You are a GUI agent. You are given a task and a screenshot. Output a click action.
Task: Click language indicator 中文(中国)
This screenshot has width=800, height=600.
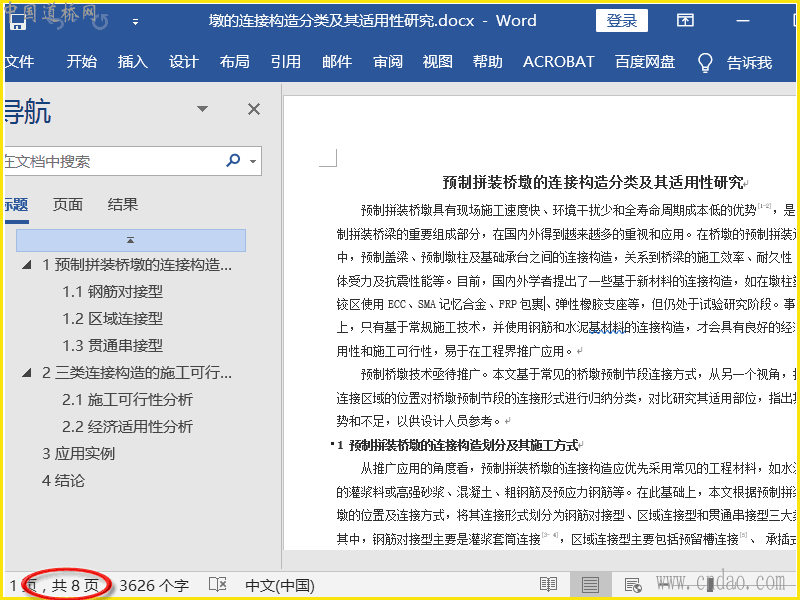280,585
